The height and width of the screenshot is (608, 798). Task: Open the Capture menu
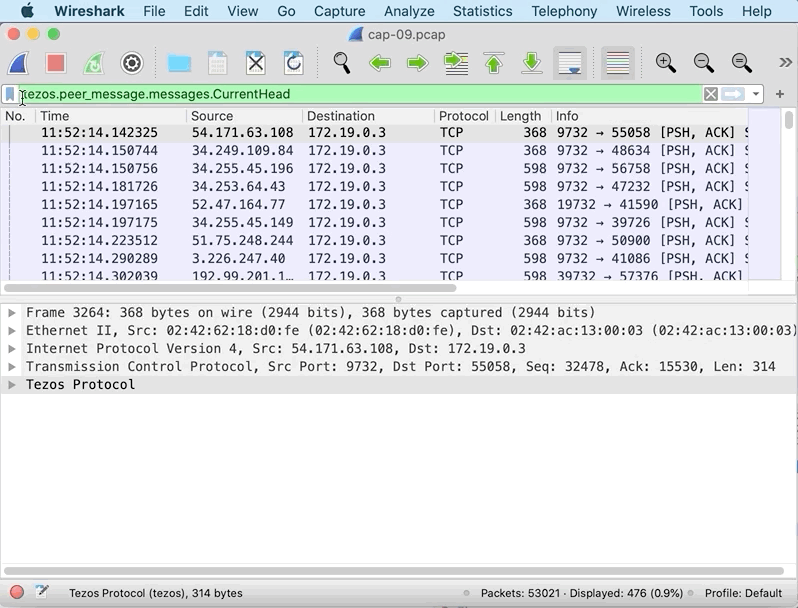pyautogui.click(x=339, y=11)
